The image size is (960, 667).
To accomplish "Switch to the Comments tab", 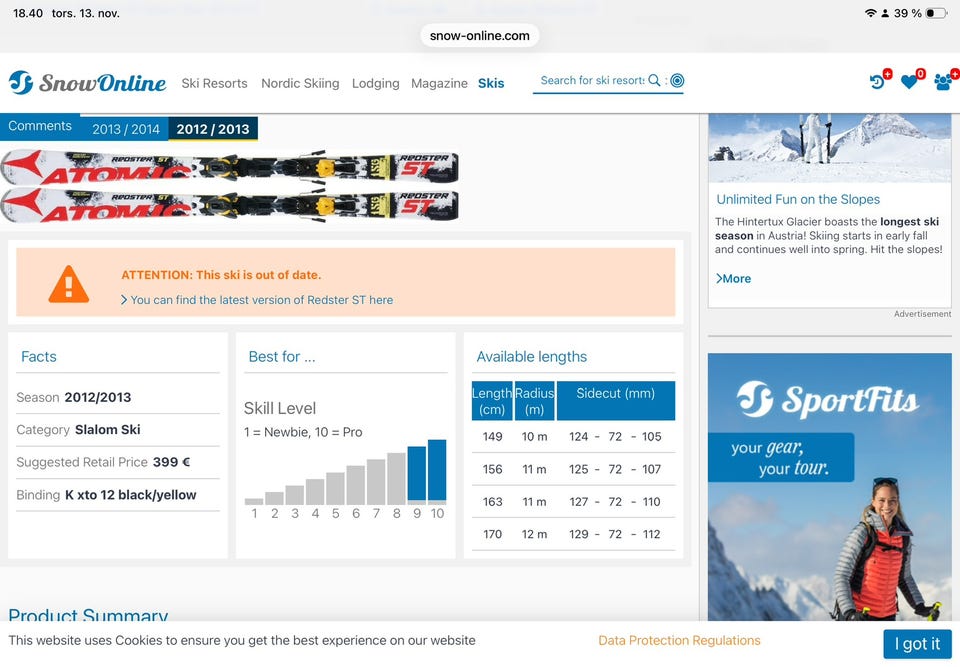I will coord(40,126).
